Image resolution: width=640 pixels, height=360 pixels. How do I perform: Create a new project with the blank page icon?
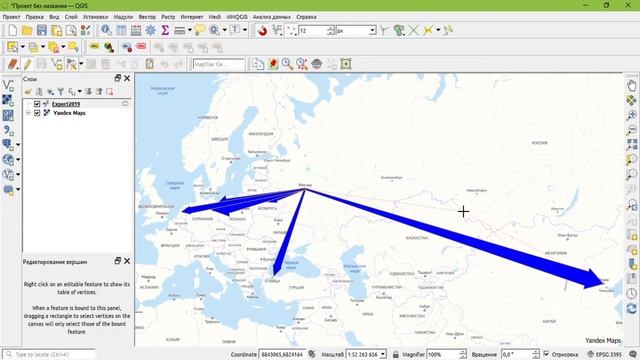point(13,31)
